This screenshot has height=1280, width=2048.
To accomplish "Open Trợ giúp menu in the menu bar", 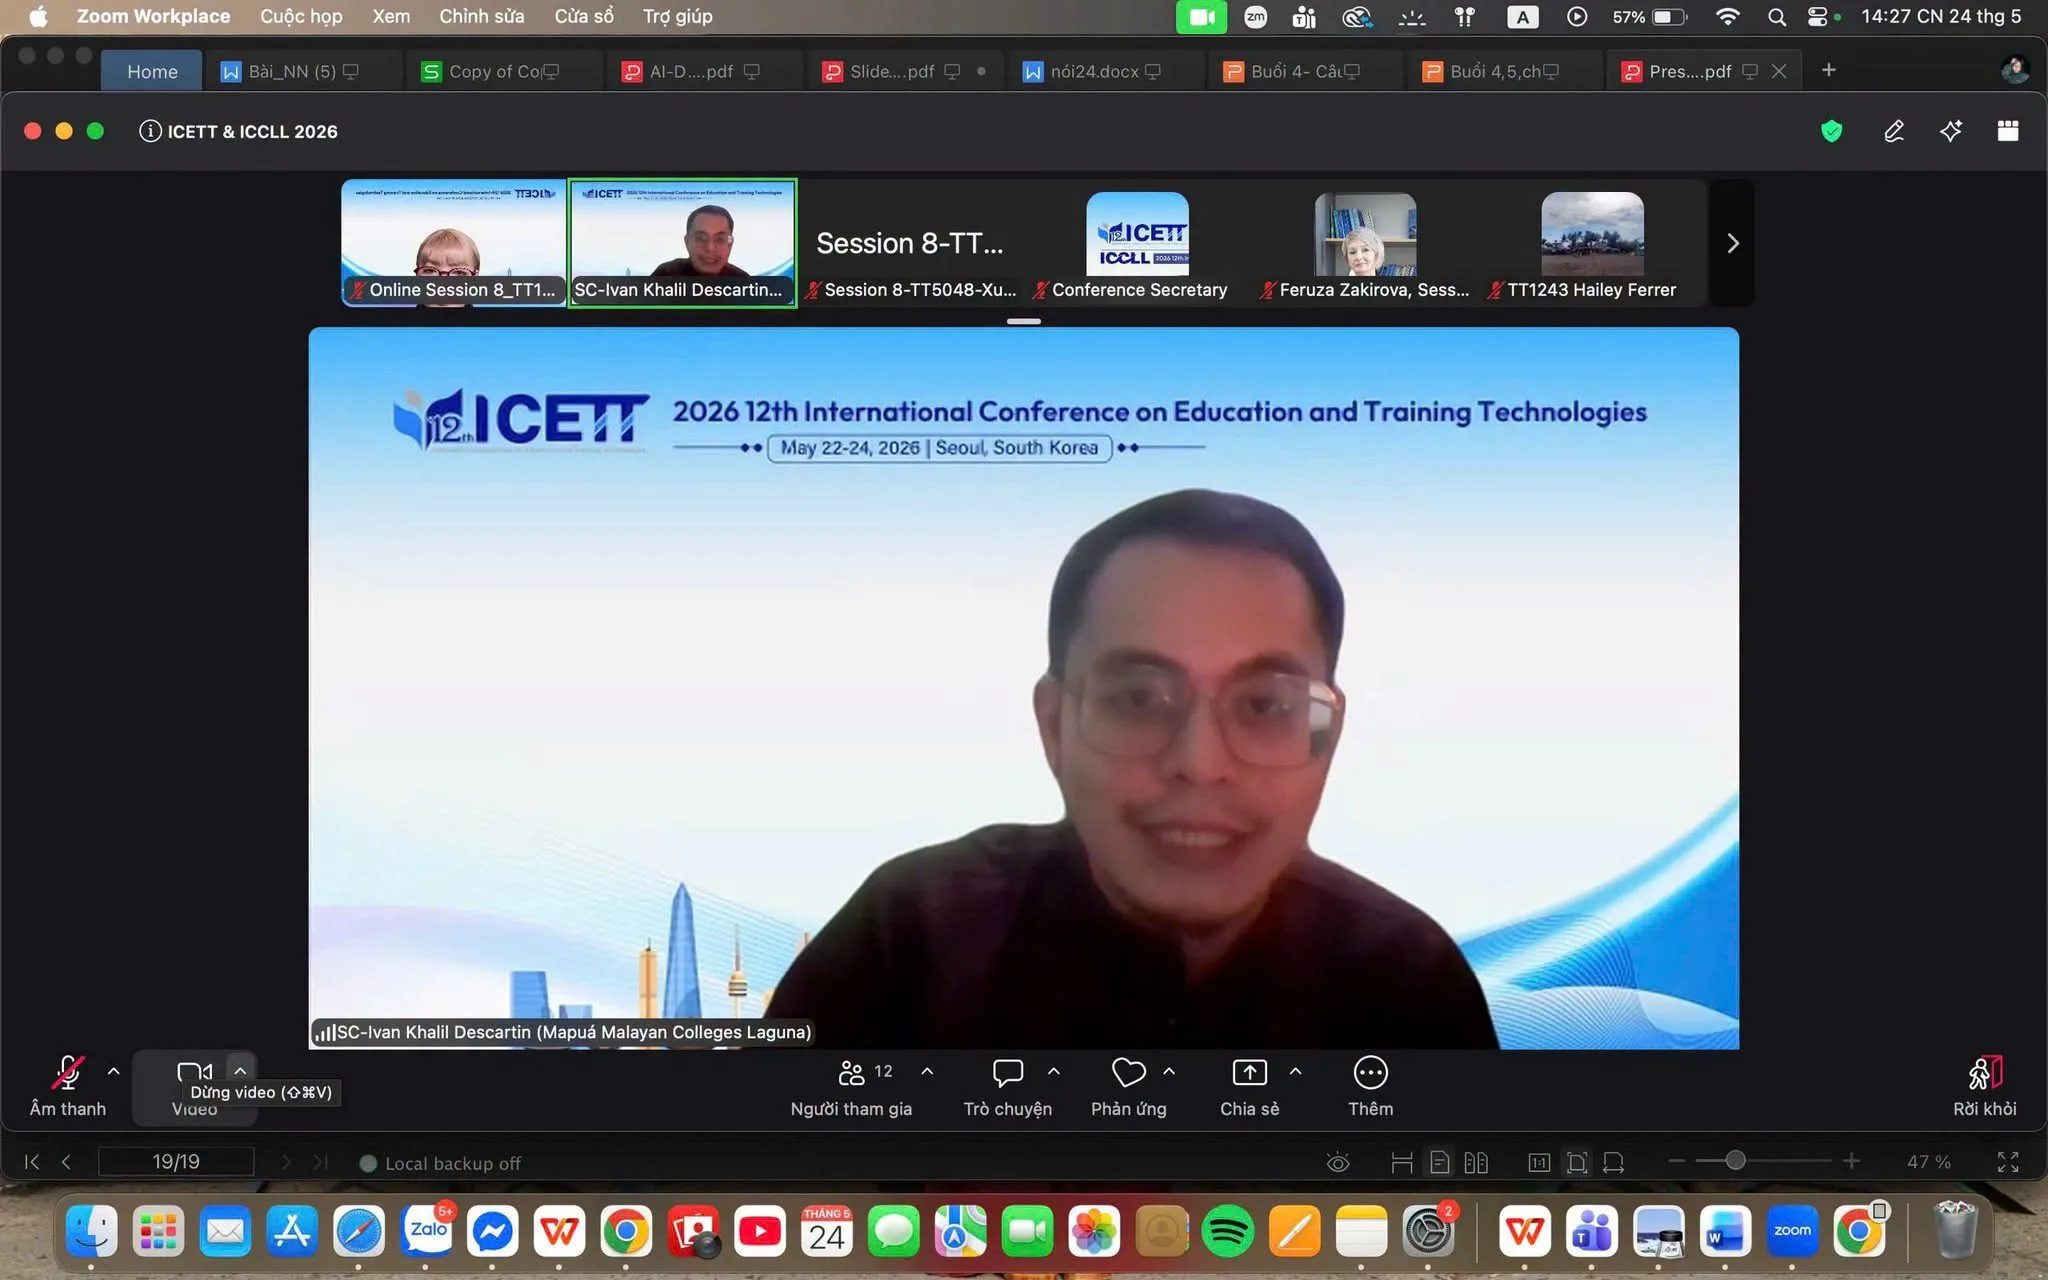I will coord(678,16).
